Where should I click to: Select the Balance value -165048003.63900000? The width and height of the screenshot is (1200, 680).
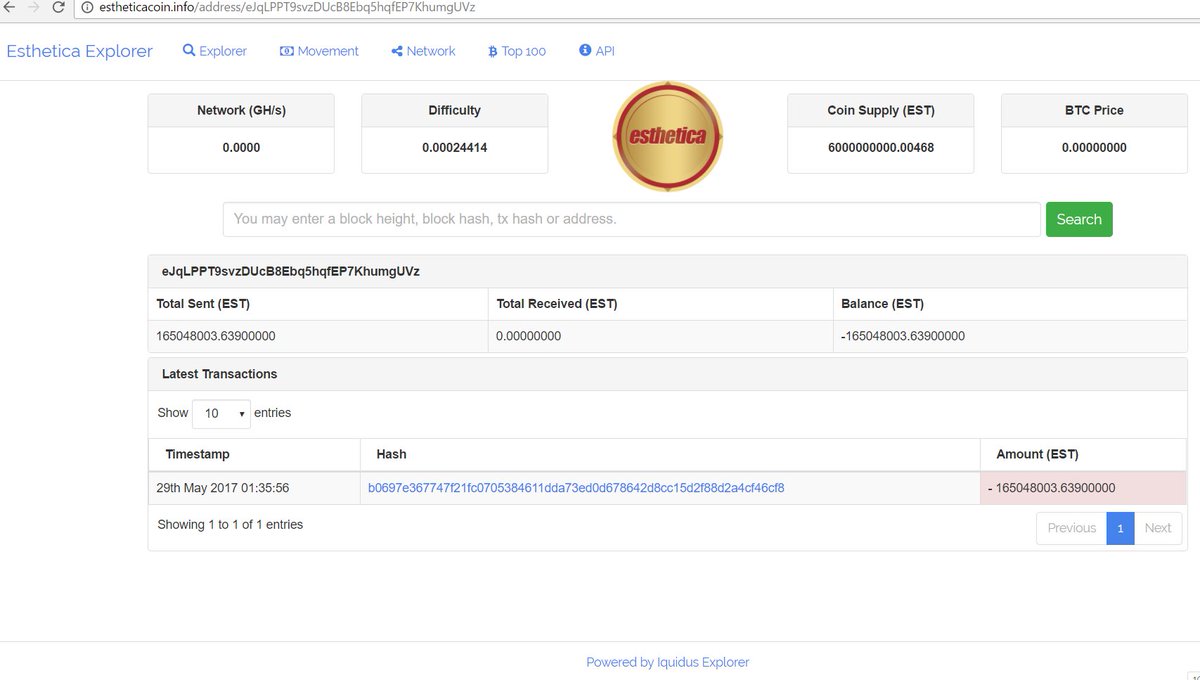903,336
